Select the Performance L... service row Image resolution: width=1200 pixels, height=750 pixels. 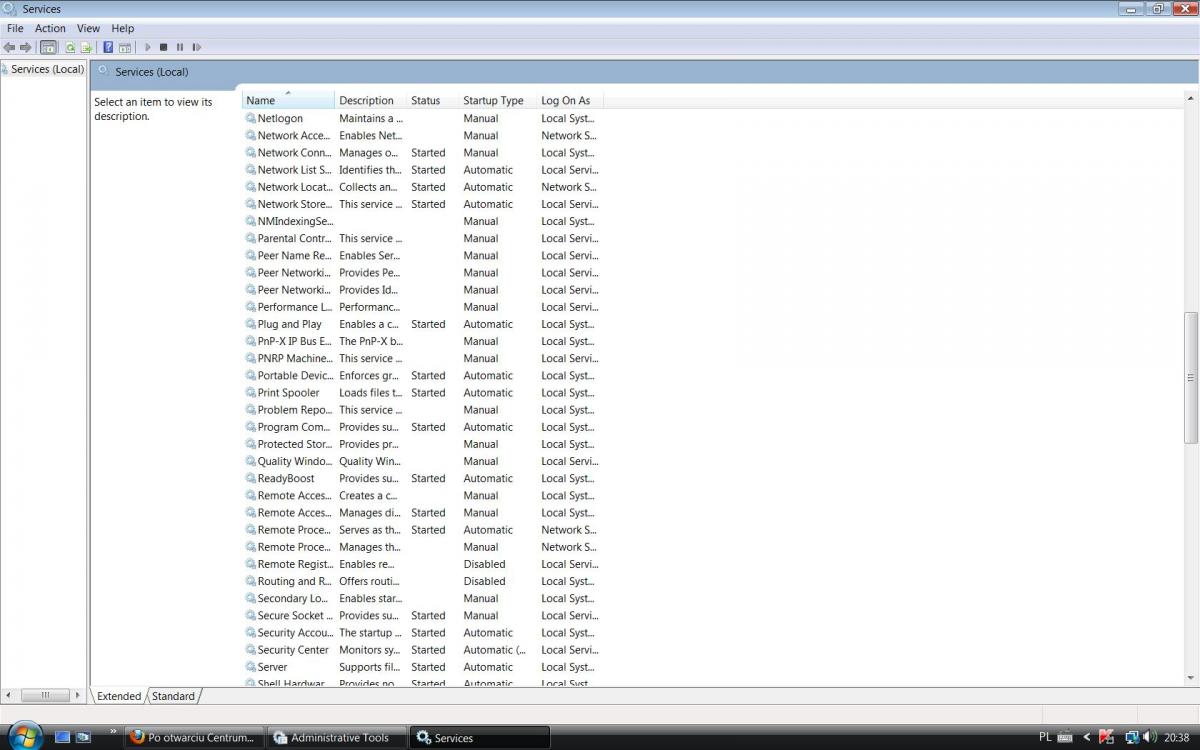[x=422, y=307]
